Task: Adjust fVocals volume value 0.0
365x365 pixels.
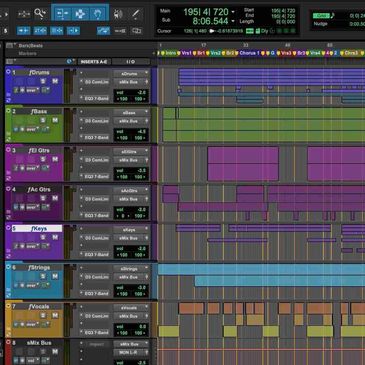Action: click(x=141, y=327)
